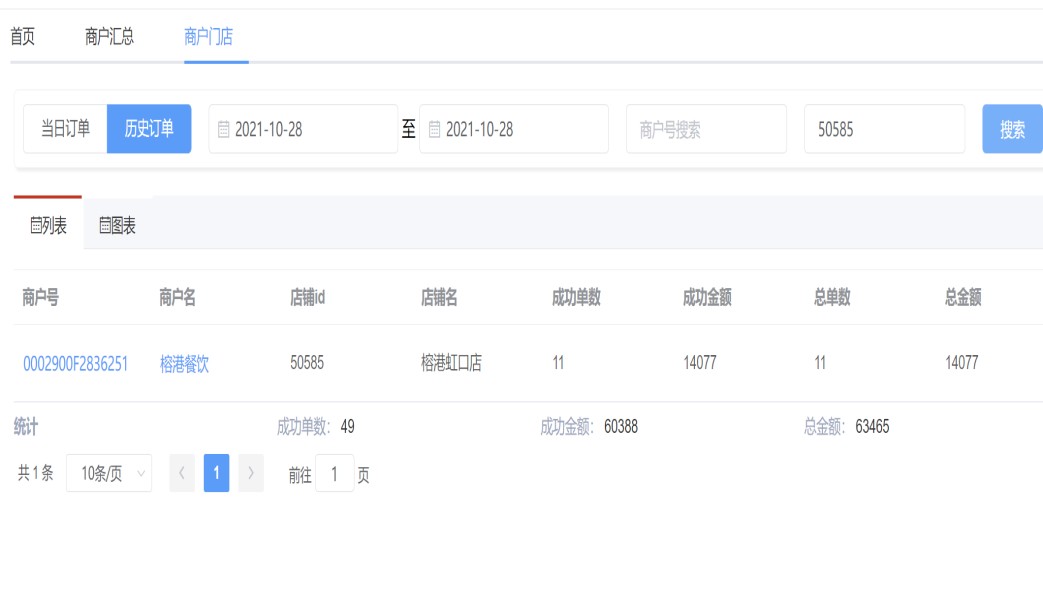Go to previous page arrow in pagination
Viewport: 1043px width, 605px height.
[182, 473]
